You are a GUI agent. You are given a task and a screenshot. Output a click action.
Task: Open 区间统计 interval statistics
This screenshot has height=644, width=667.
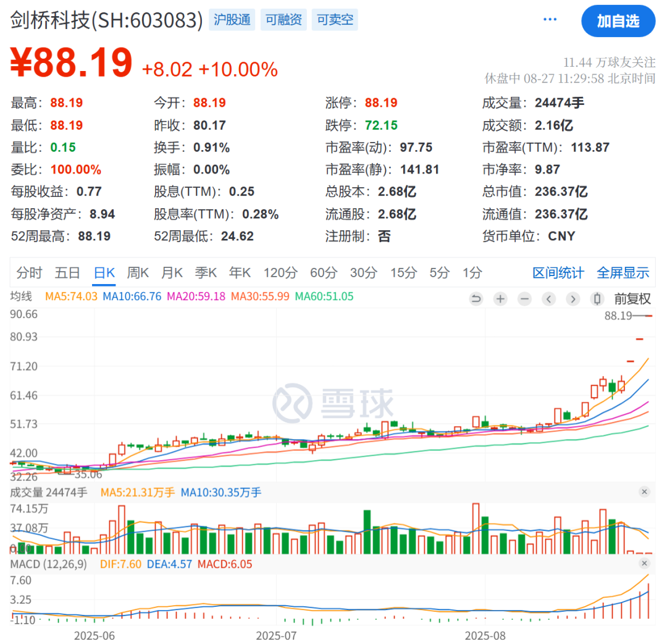tap(558, 272)
